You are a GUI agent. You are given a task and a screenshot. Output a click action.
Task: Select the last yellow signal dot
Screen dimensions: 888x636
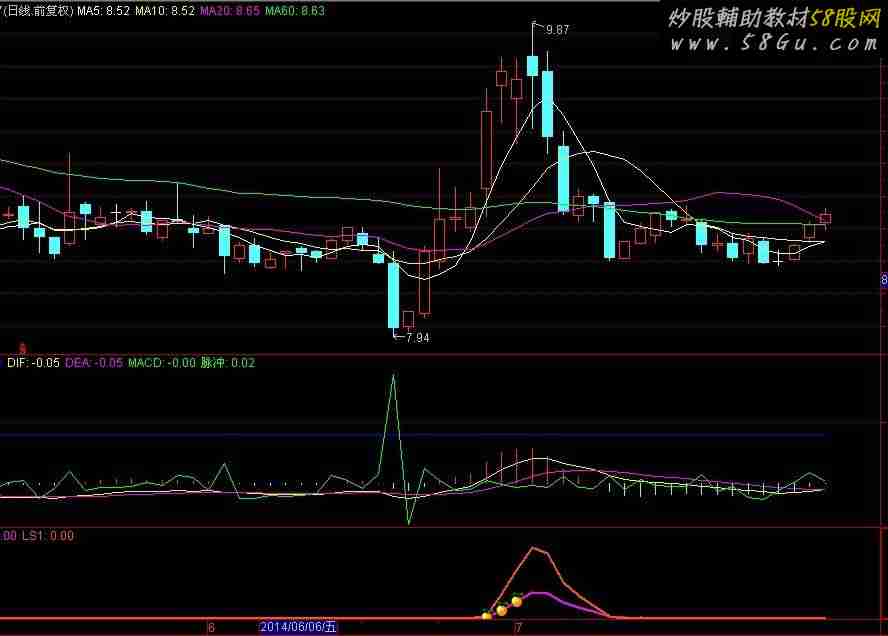click(x=517, y=601)
